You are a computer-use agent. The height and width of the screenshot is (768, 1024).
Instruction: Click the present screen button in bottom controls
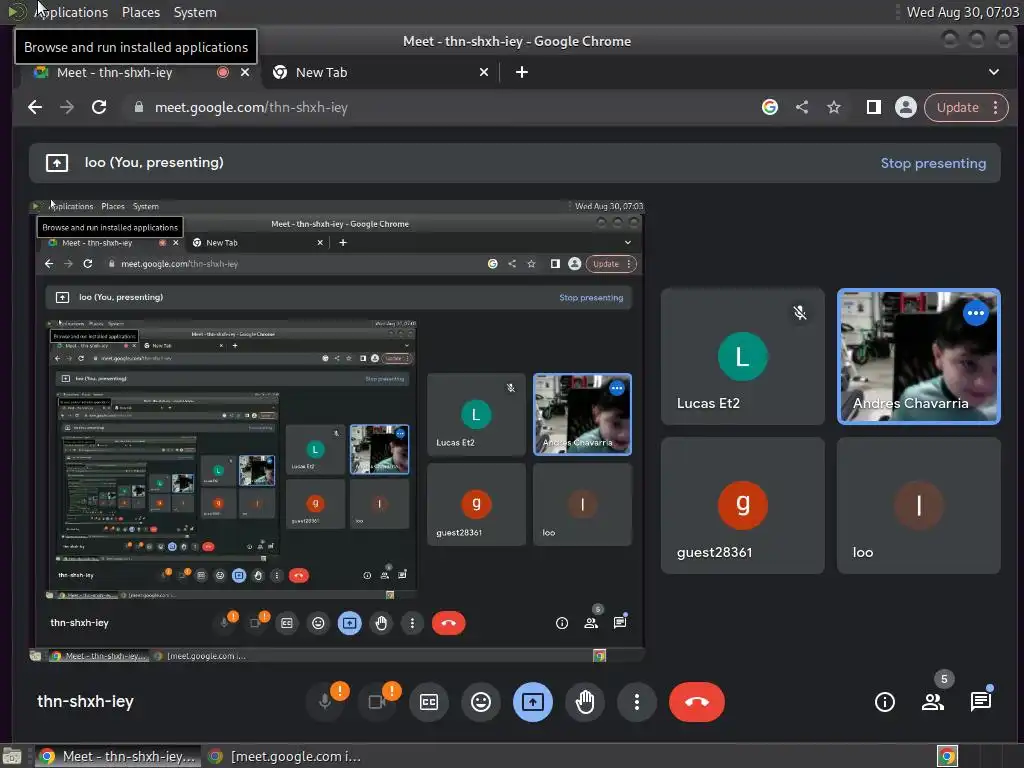click(533, 702)
